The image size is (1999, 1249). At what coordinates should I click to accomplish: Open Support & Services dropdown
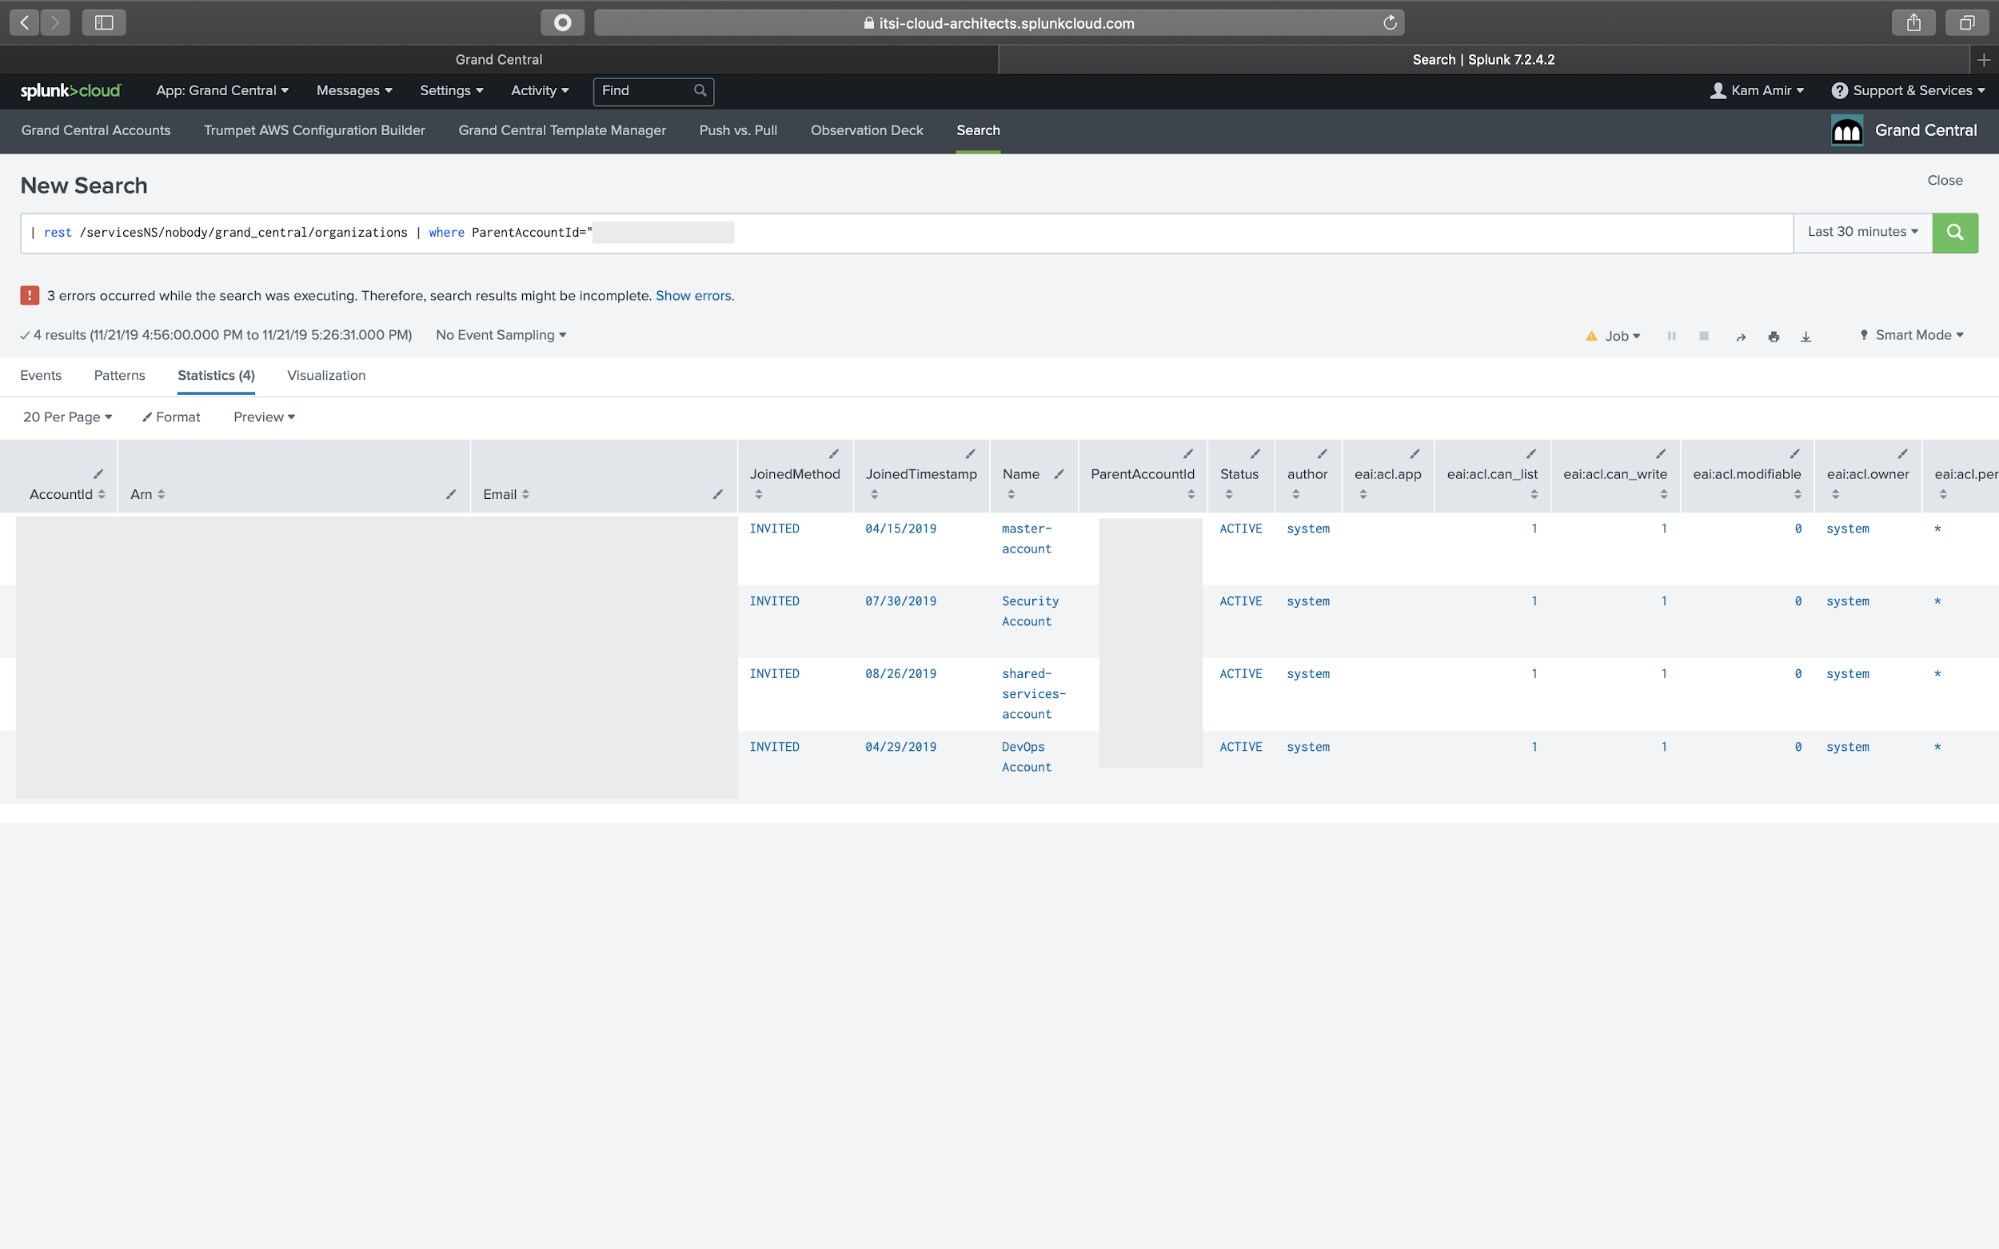1908,90
